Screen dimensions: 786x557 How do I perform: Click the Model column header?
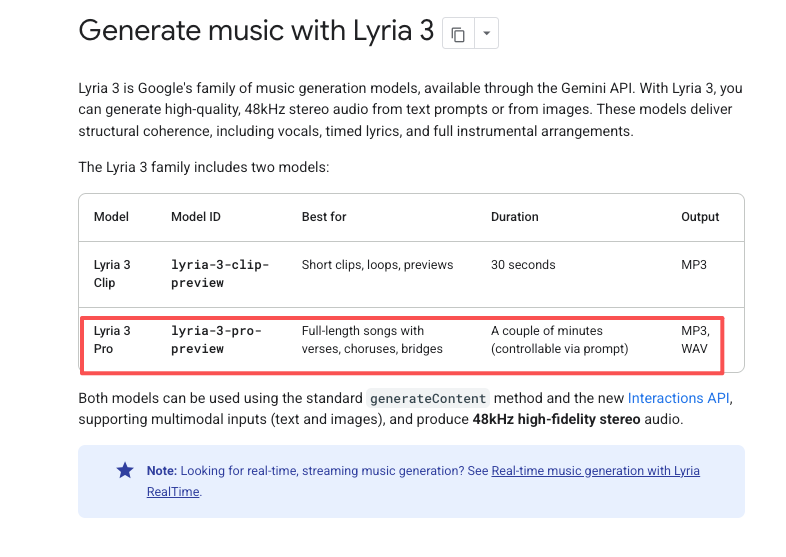(x=111, y=217)
